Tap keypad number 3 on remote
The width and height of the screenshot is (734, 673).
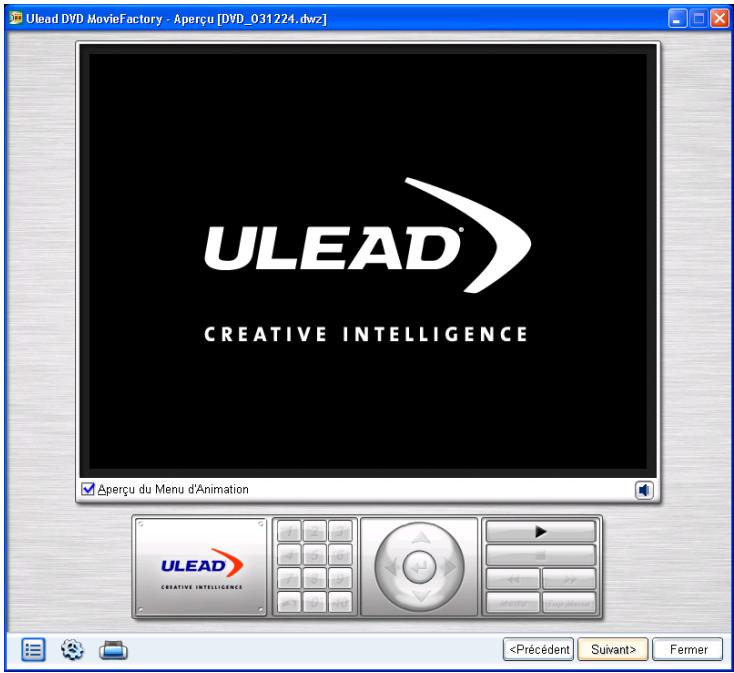pos(340,531)
